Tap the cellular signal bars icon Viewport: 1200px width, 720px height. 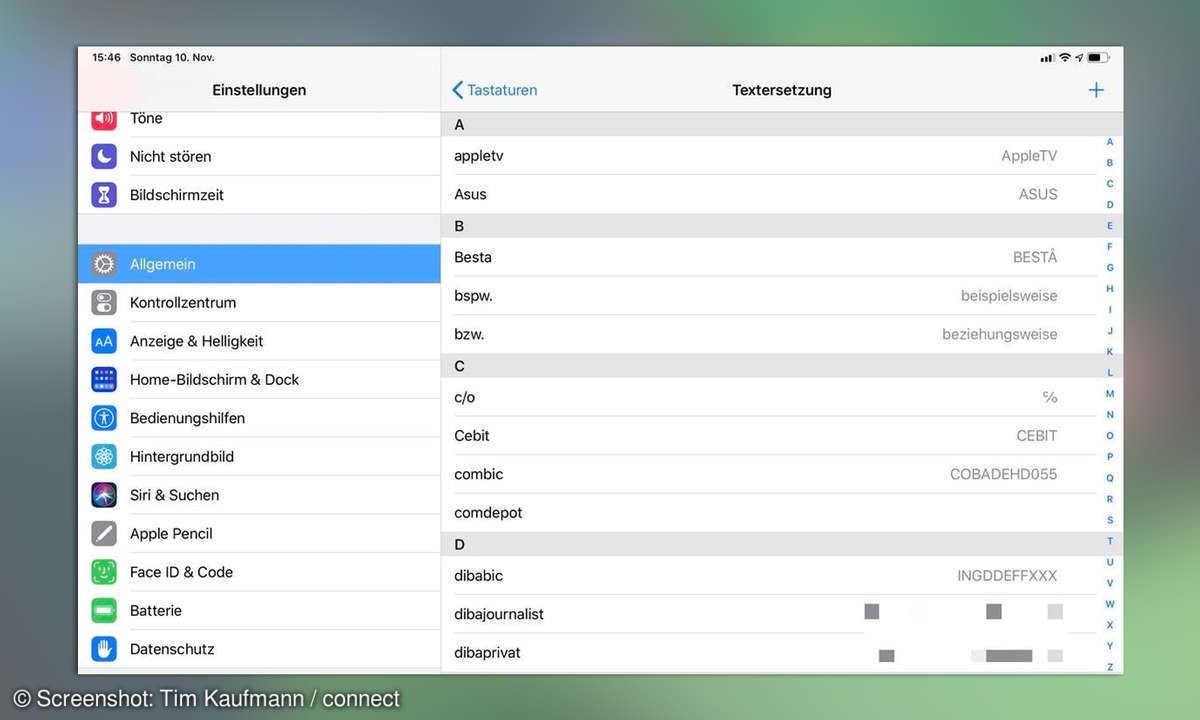pos(1047,58)
